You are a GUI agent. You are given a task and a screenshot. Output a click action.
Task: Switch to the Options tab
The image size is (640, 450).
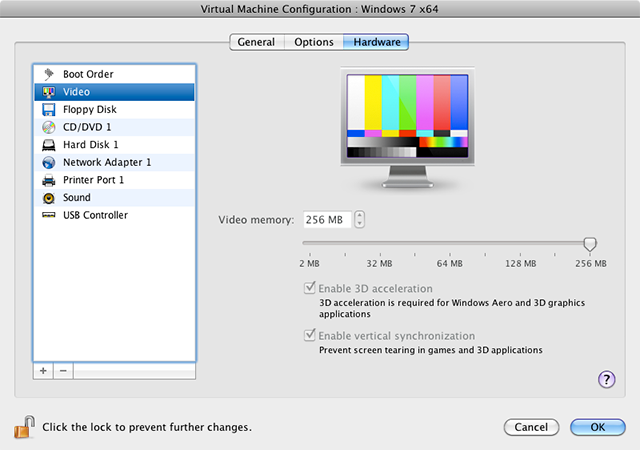point(314,42)
